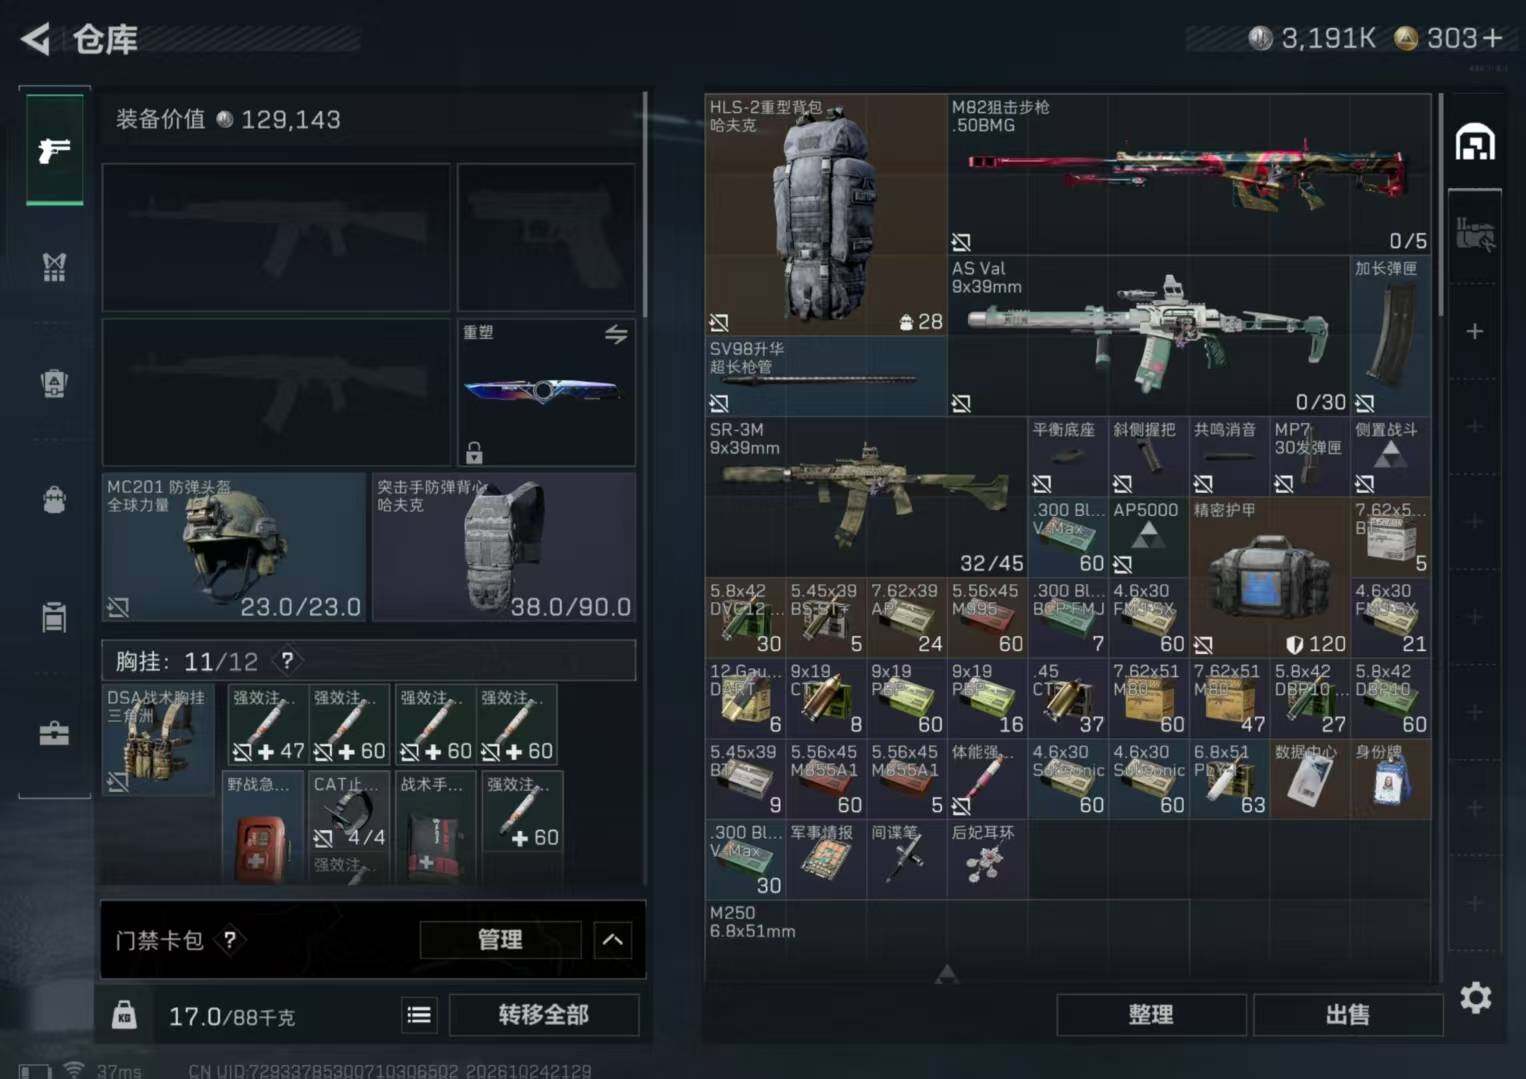Viewport: 1526px width, 1079px height.
Task: Select the SR-3M 9x39mm rifle
Action: pyautogui.click(x=866, y=497)
